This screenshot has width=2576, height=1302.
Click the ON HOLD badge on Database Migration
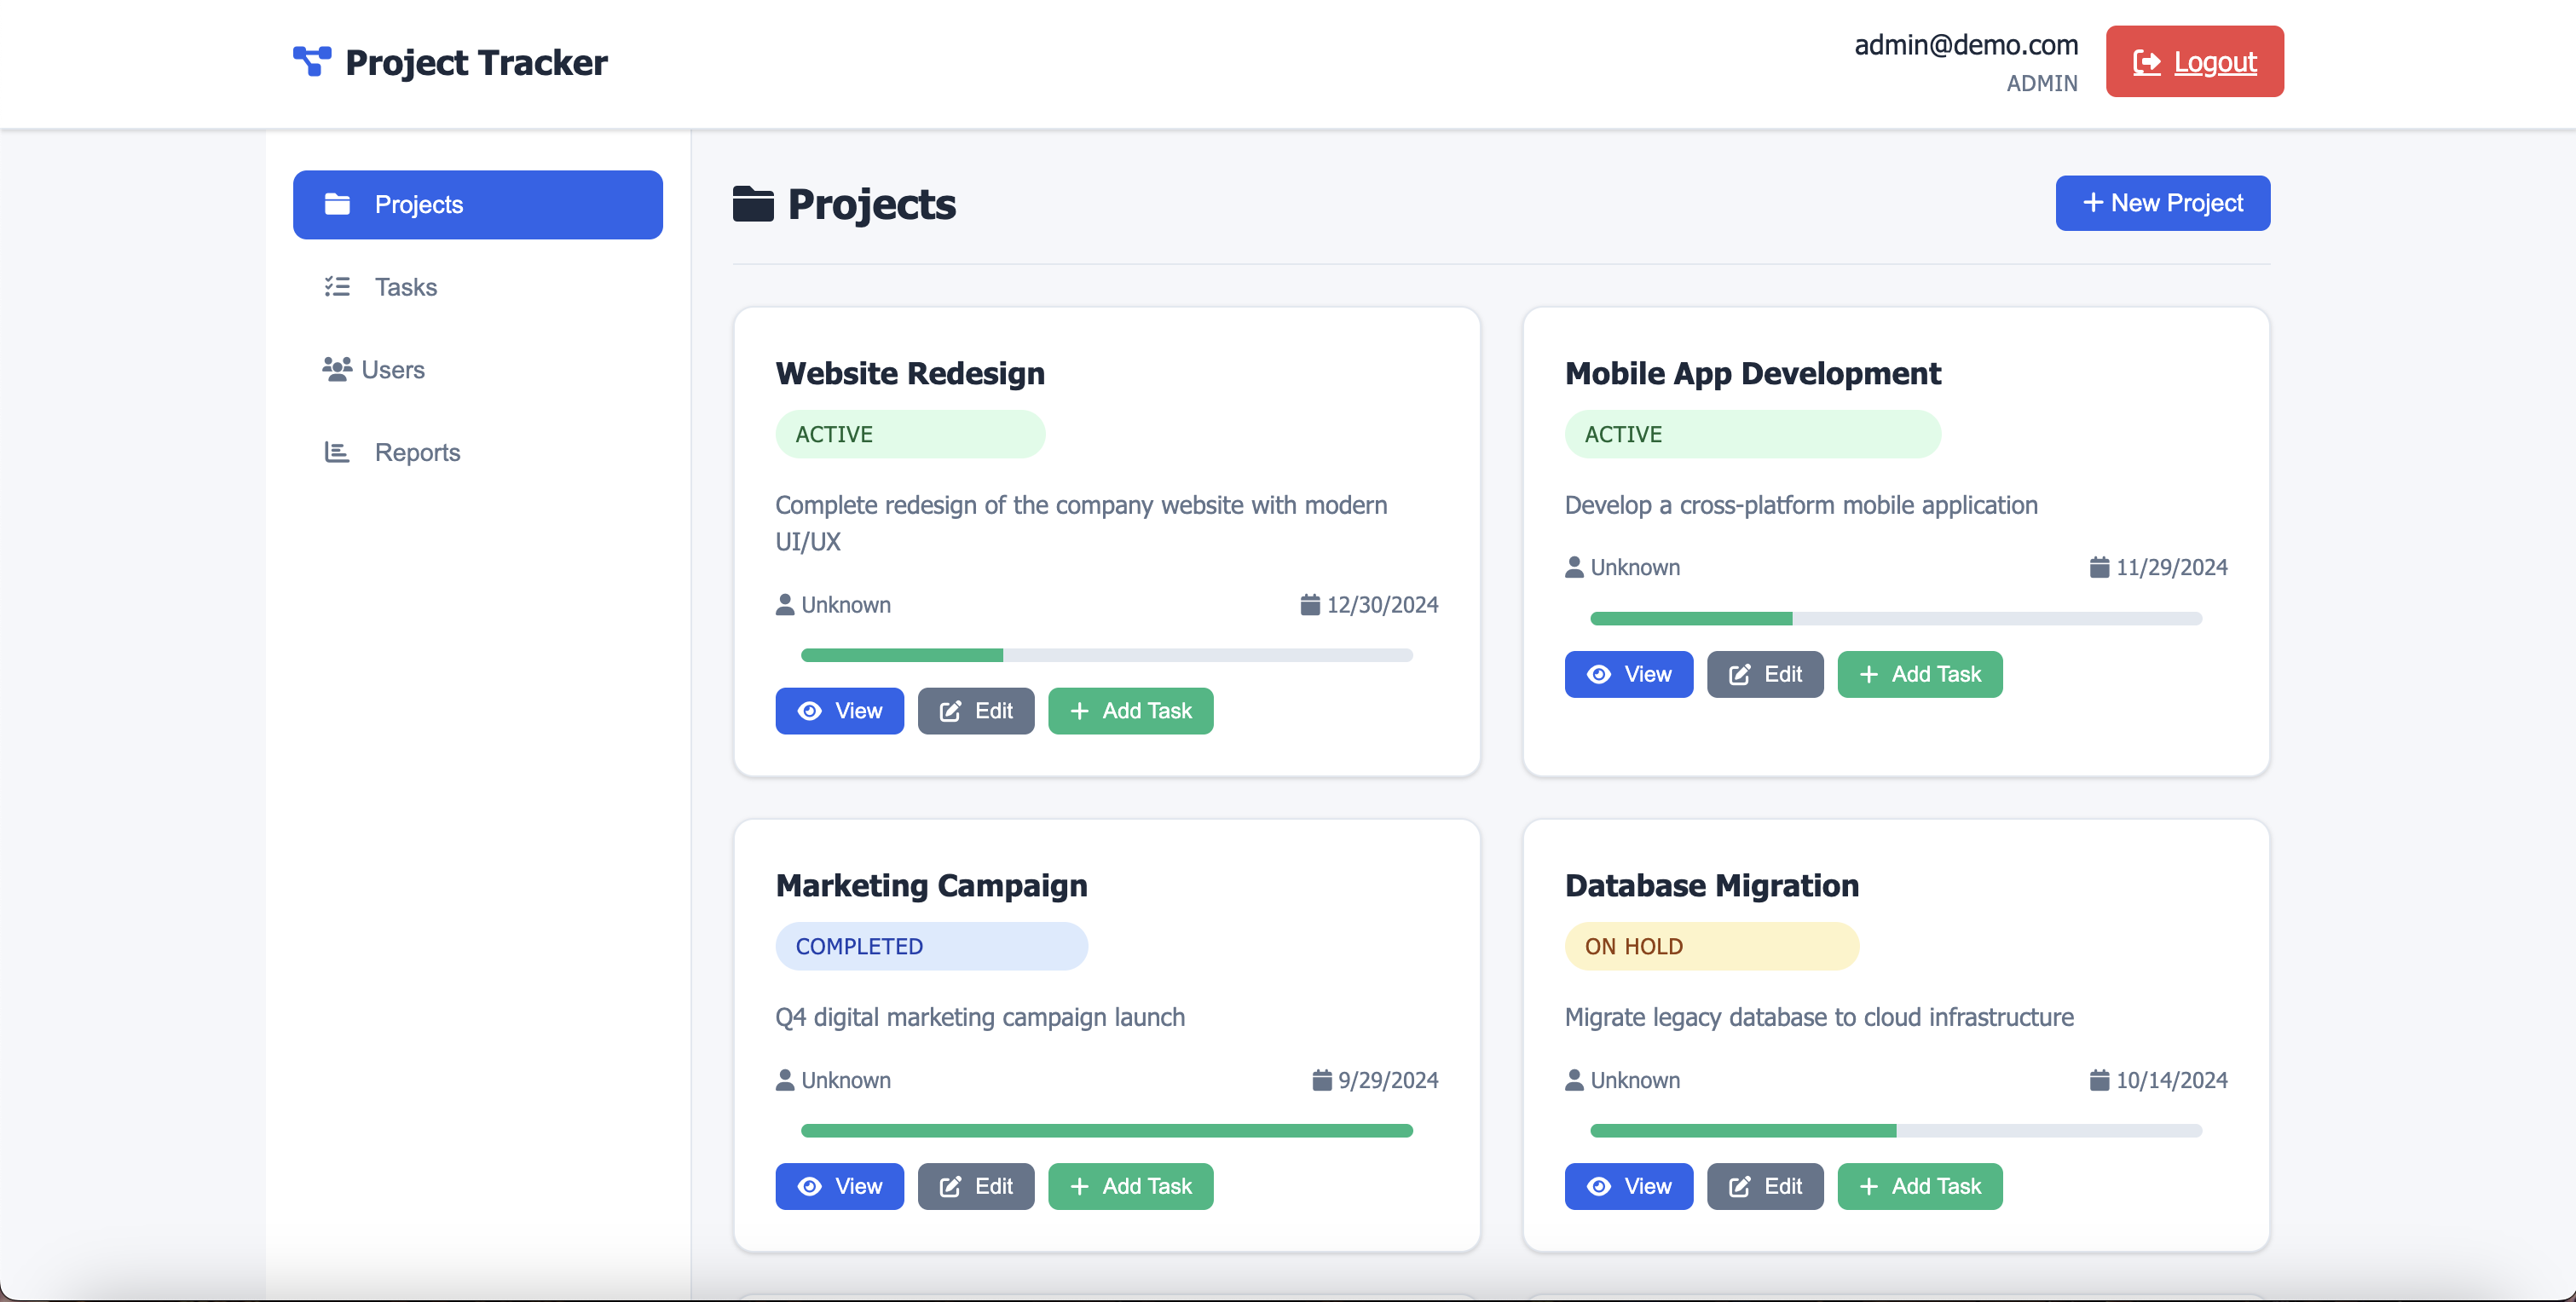point(1711,946)
